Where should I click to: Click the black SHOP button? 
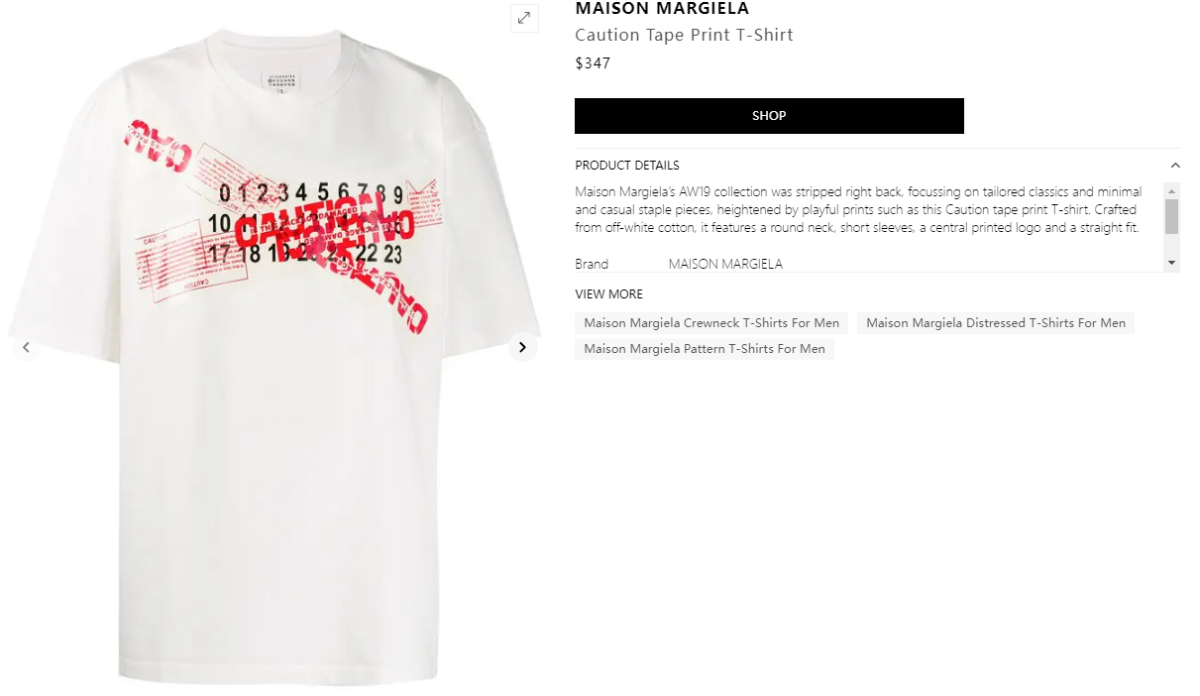769,116
